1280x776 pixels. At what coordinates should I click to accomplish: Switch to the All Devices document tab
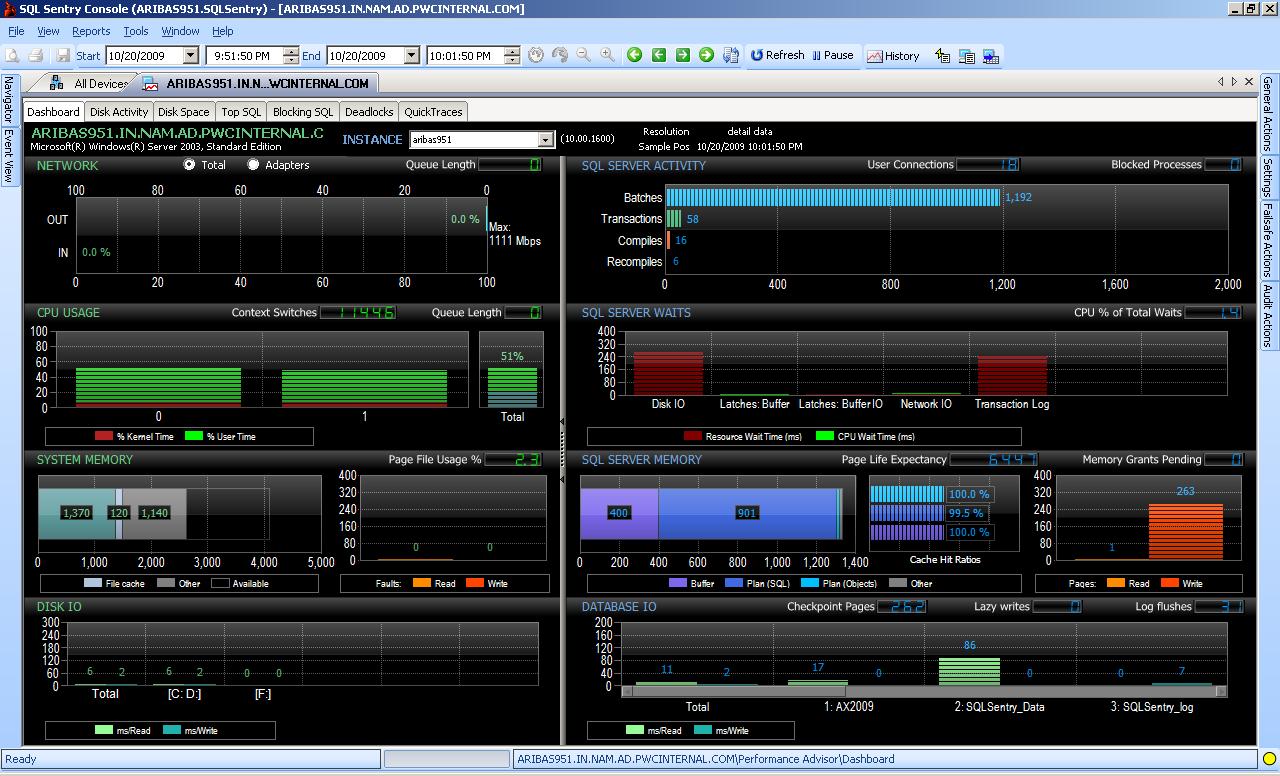(89, 84)
